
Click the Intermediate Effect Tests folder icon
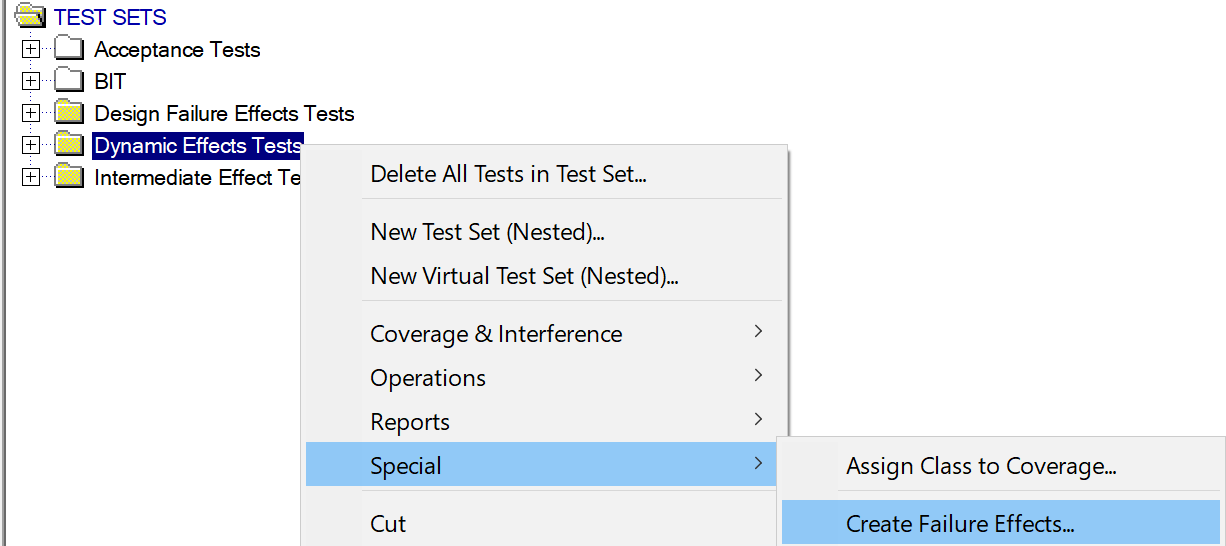click(x=69, y=176)
